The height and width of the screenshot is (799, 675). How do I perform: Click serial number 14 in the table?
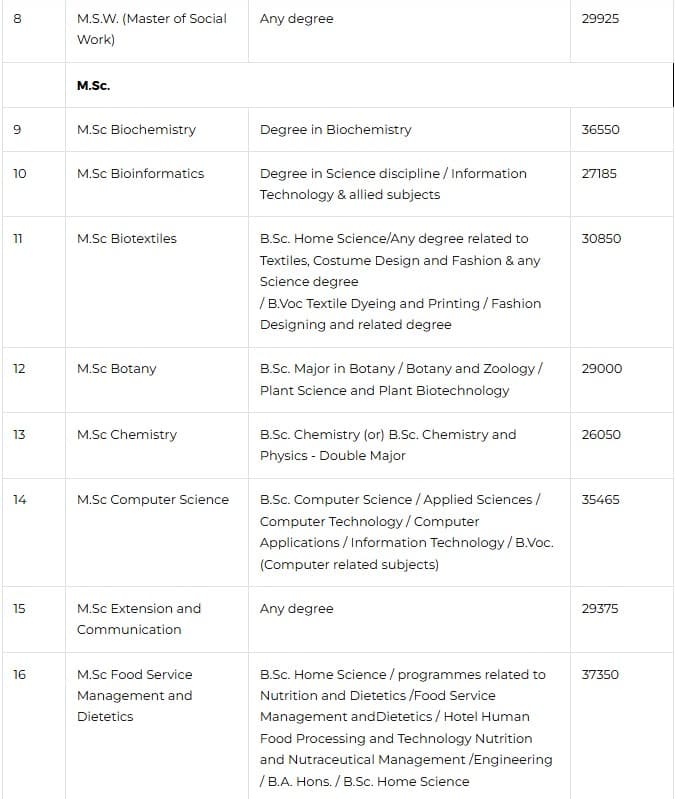coord(20,500)
